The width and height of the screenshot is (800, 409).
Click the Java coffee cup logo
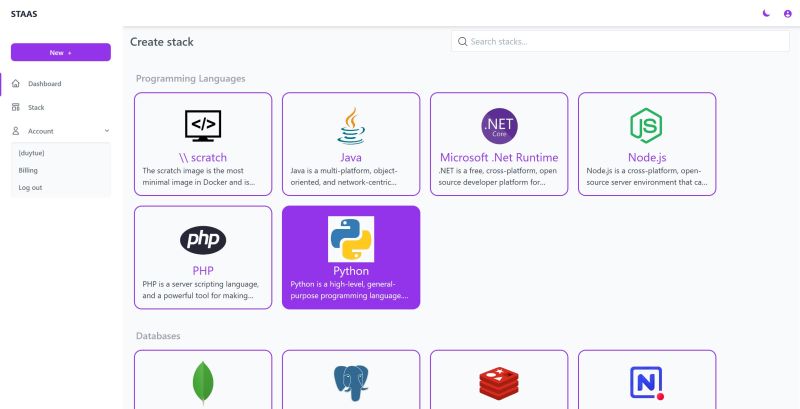(351, 126)
